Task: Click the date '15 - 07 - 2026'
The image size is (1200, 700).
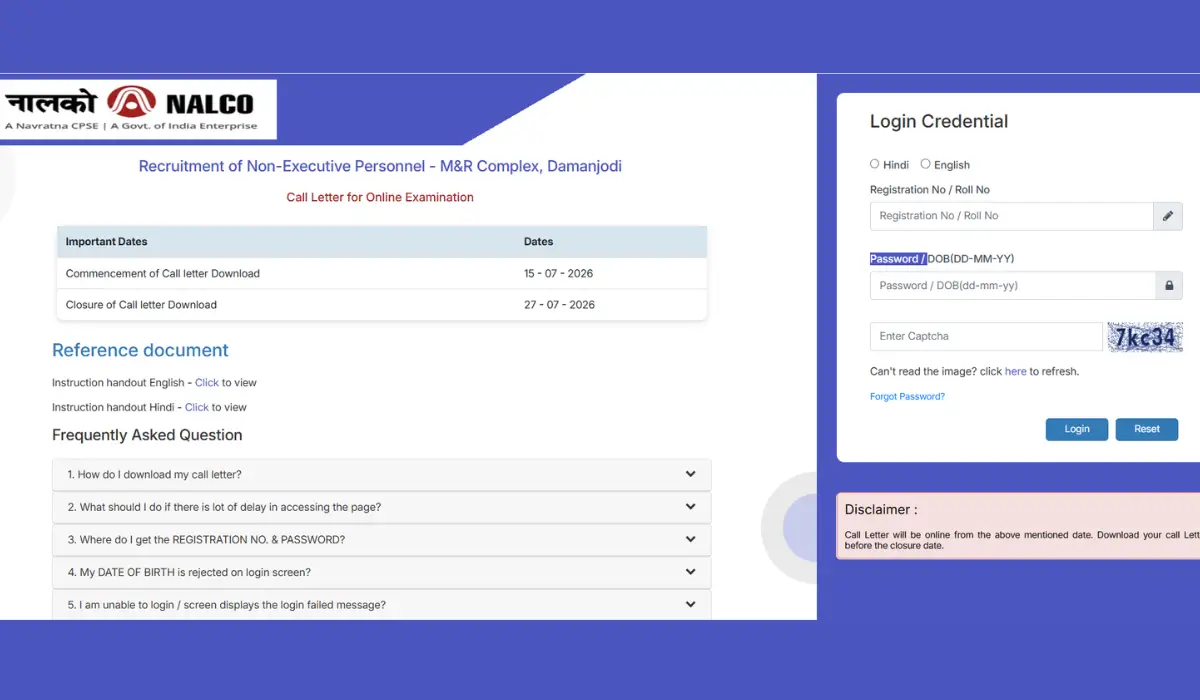Action: click(x=559, y=273)
